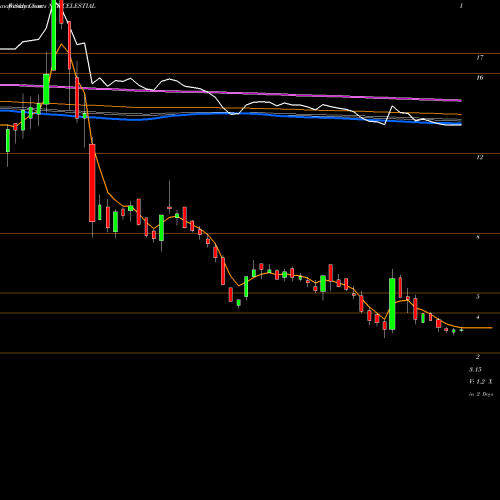Select the large green candle near price 5

pyautogui.click(x=392, y=304)
